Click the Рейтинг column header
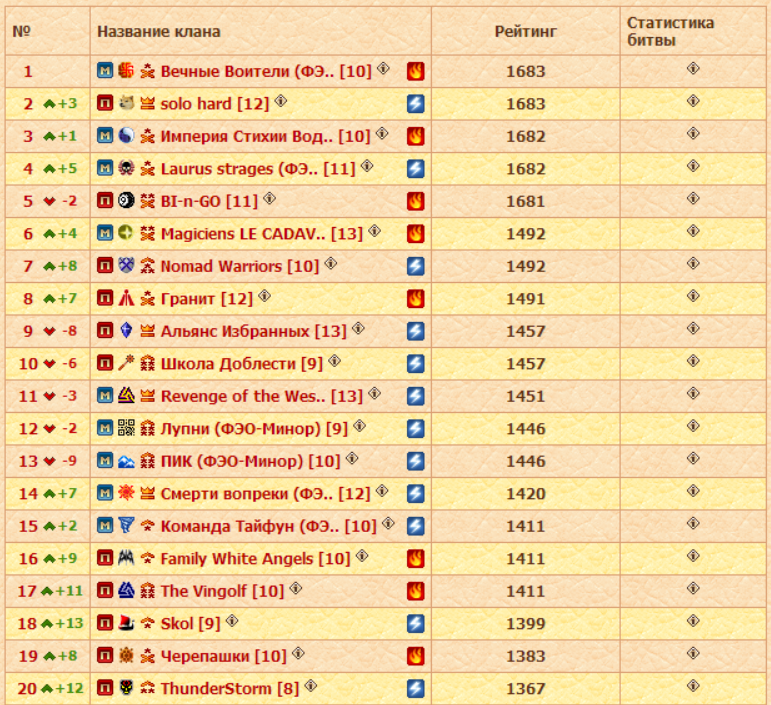 525,32
